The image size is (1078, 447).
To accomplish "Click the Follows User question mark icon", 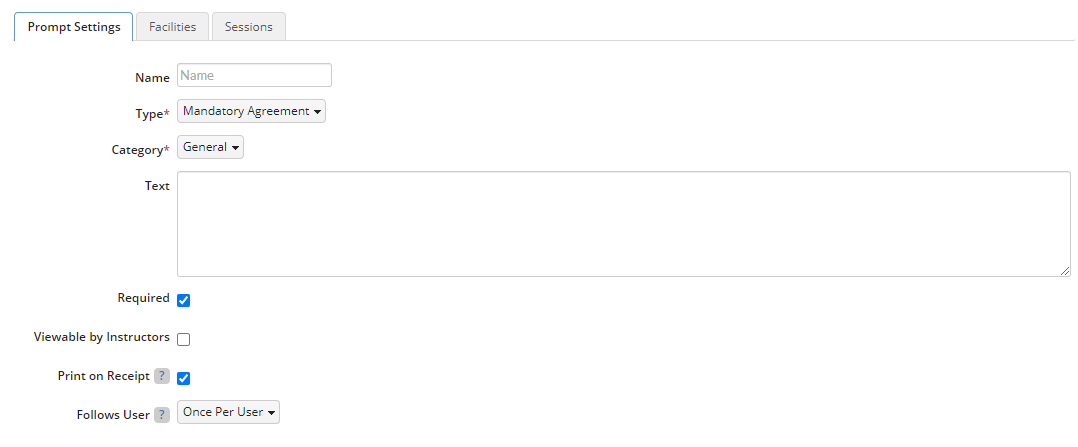I will point(162,415).
